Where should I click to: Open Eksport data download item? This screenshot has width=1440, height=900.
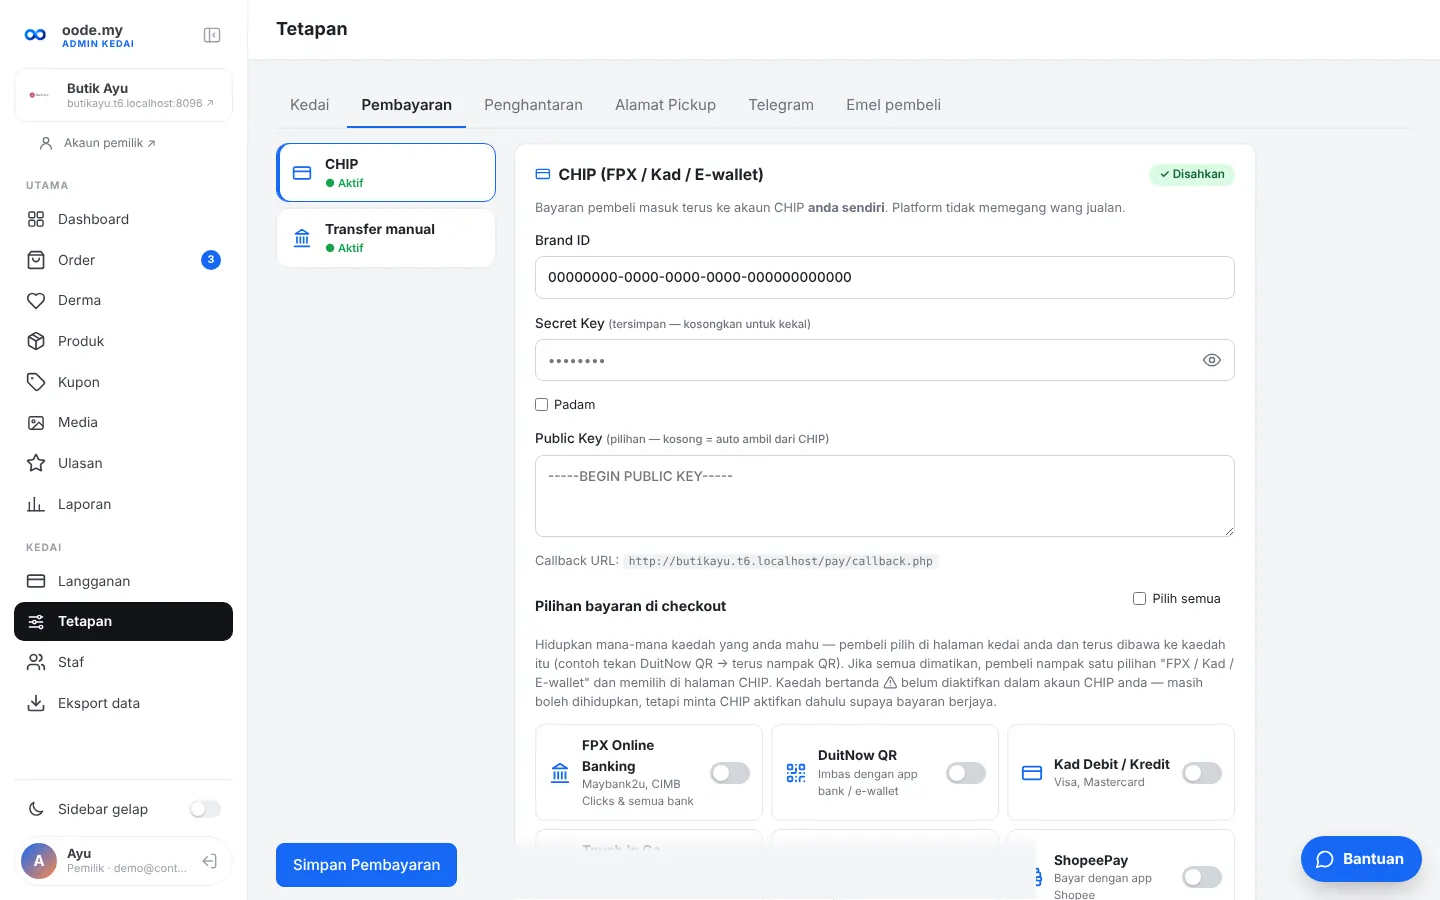pos(123,703)
